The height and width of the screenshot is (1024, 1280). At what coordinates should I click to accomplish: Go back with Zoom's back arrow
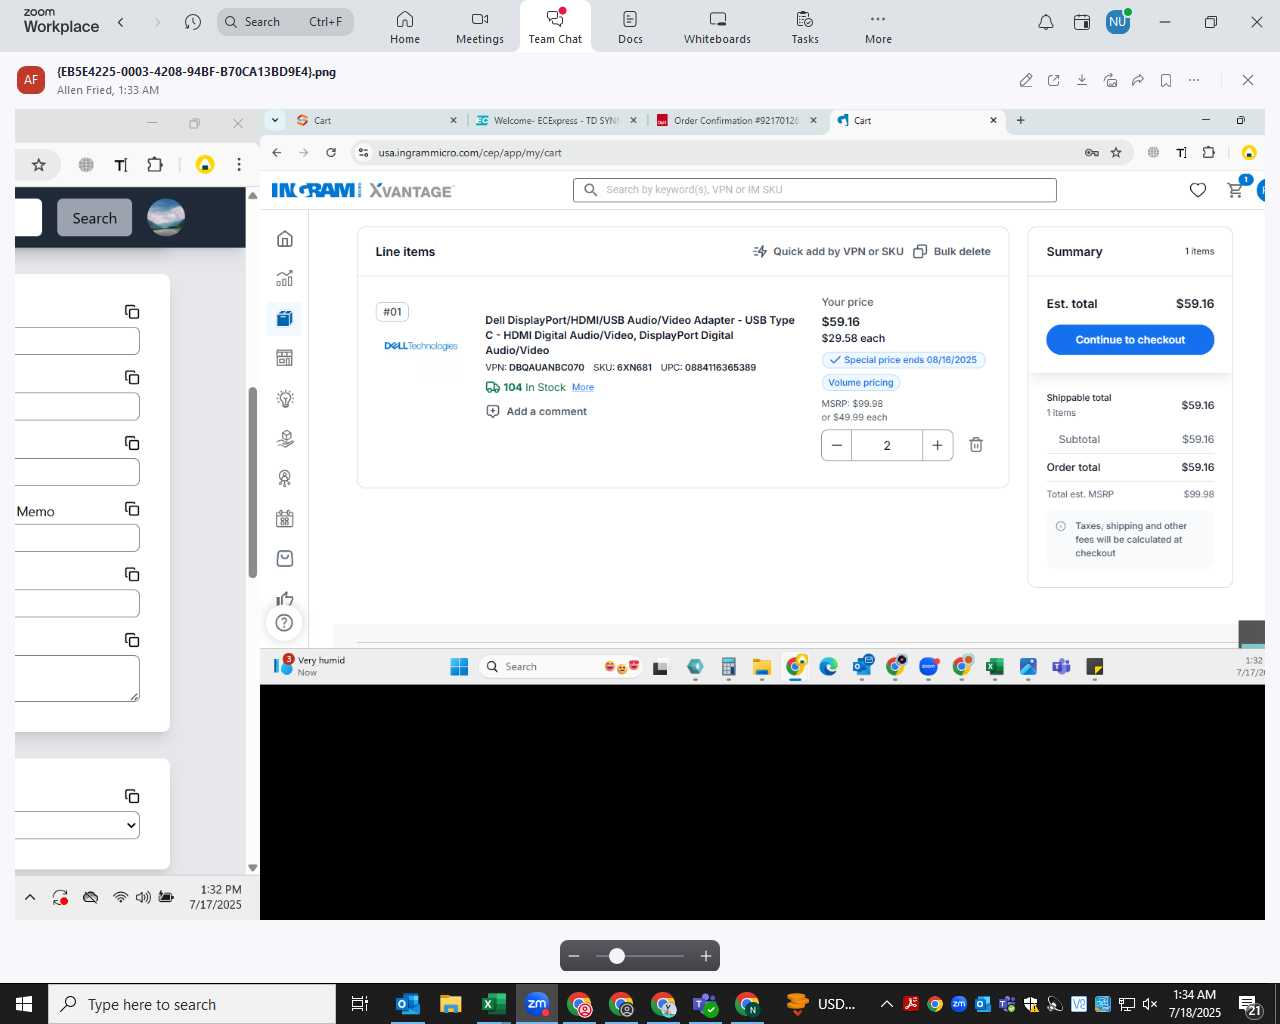121,22
